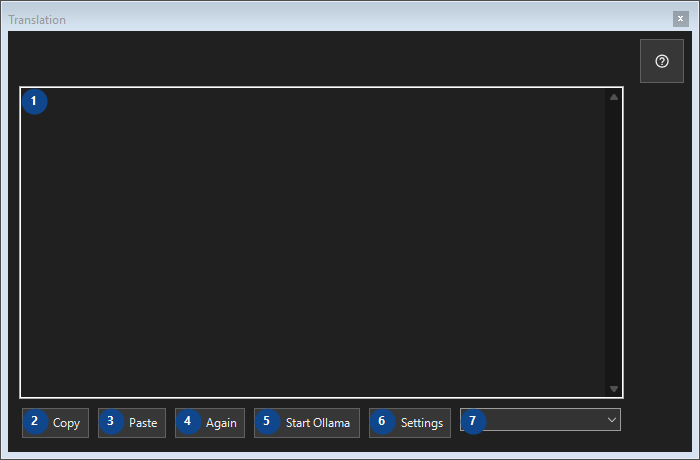The width and height of the screenshot is (700, 460).
Task: Click the Start Ollama button
Action: pos(307,422)
